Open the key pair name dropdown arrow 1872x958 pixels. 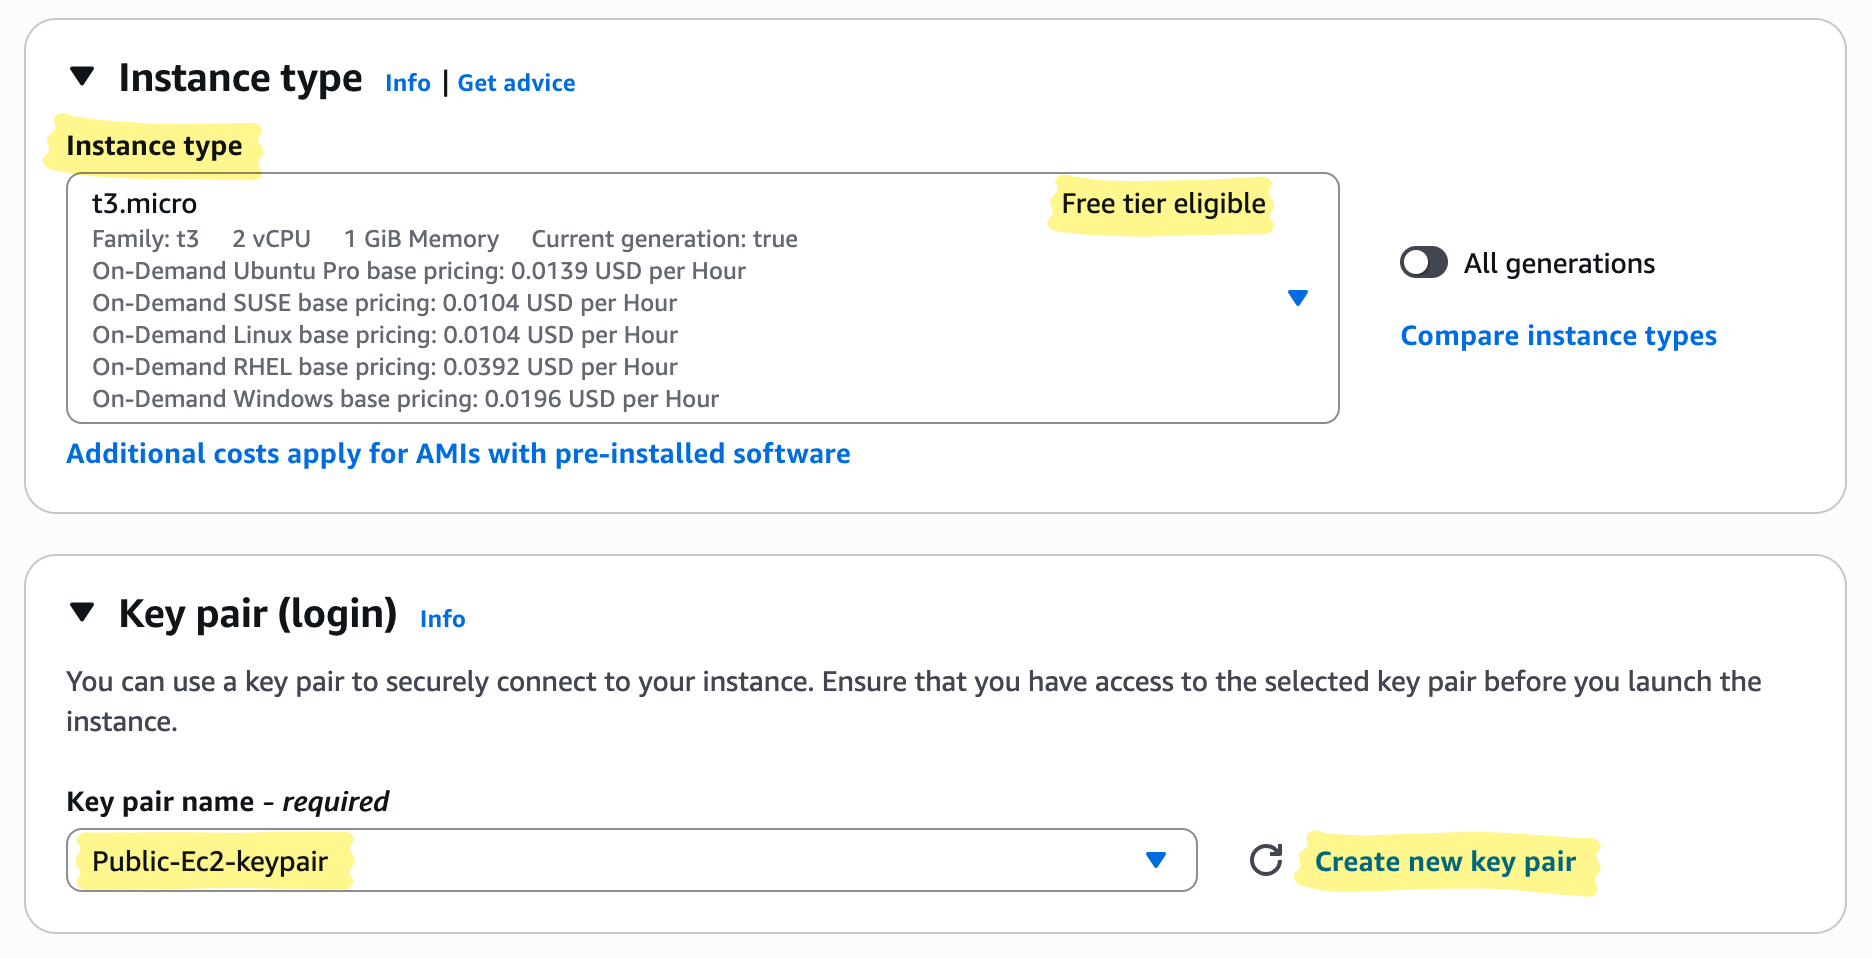tap(1156, 860)
